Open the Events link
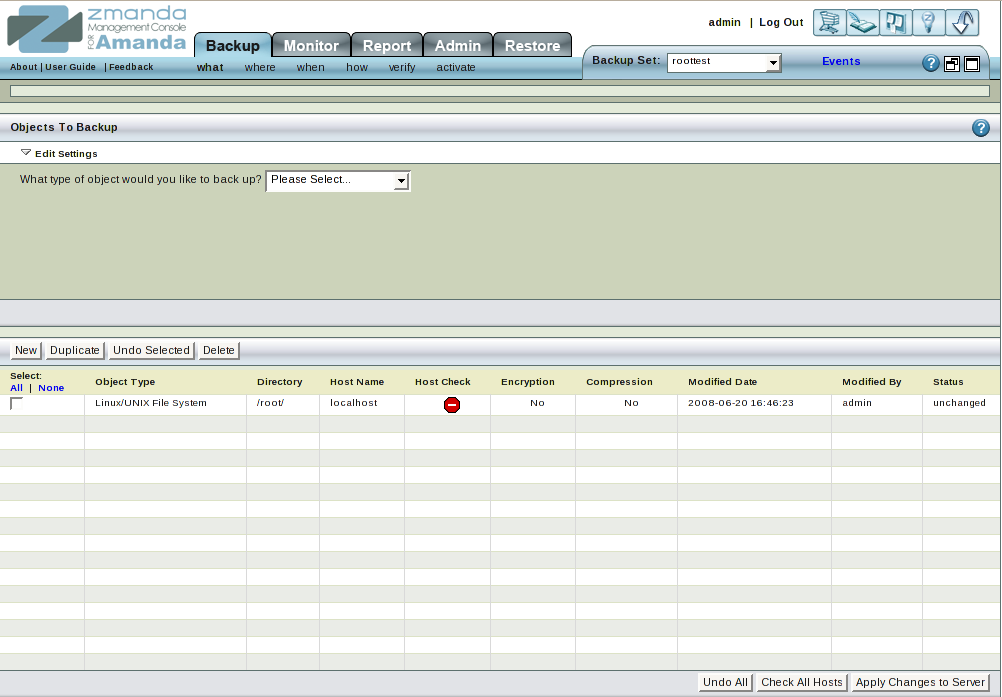 841,61
